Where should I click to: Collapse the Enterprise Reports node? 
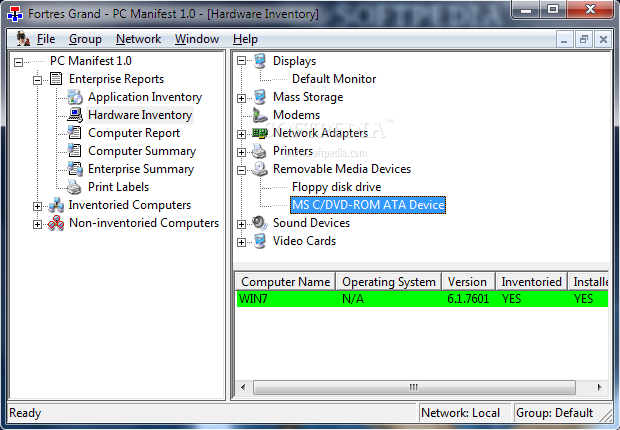[37, 80]
